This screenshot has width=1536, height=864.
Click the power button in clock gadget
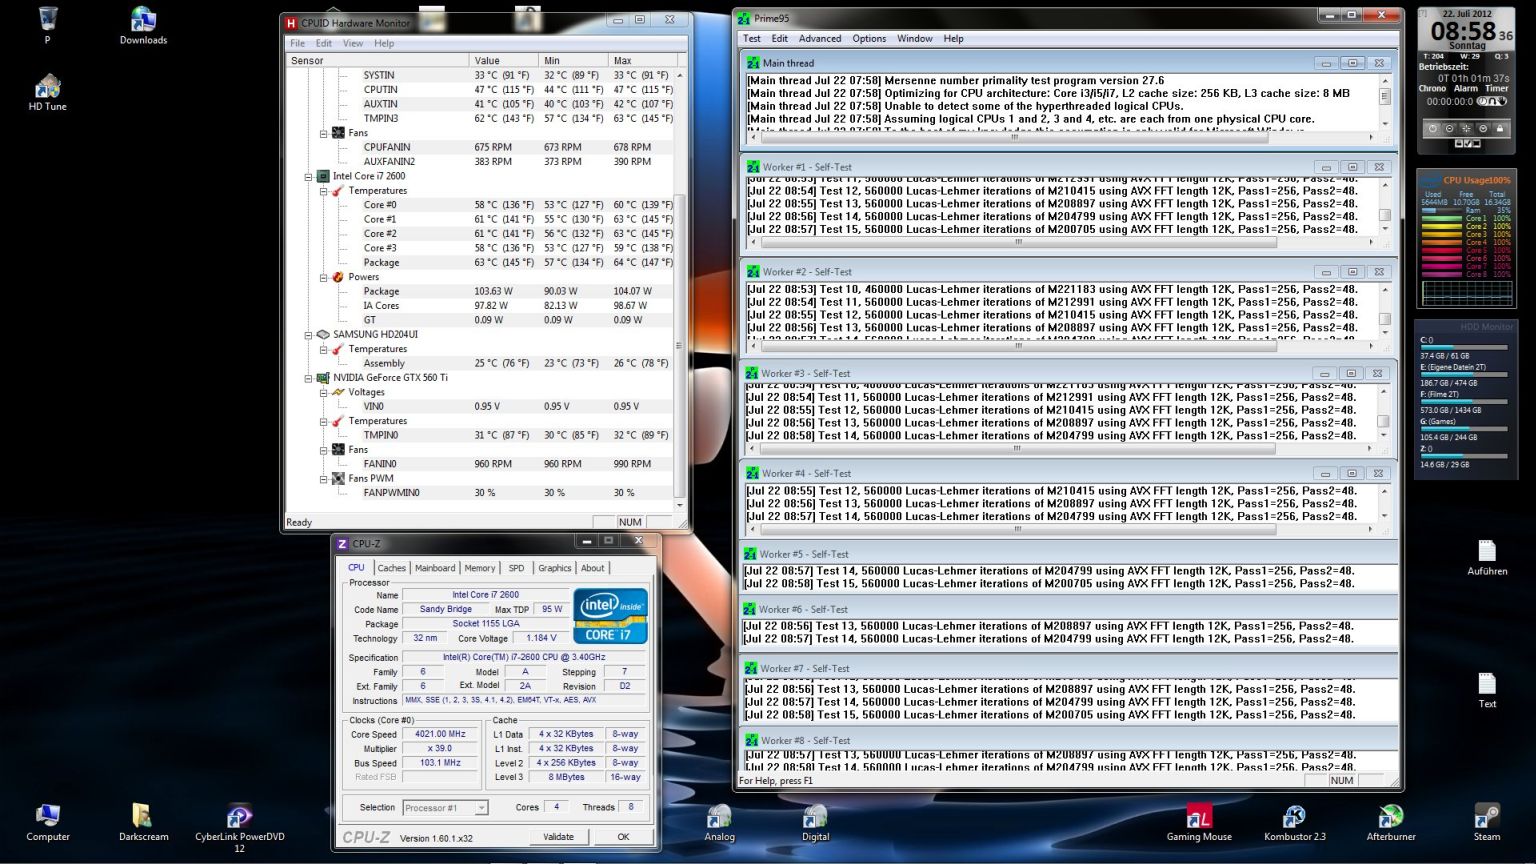tap(1432, 128)
